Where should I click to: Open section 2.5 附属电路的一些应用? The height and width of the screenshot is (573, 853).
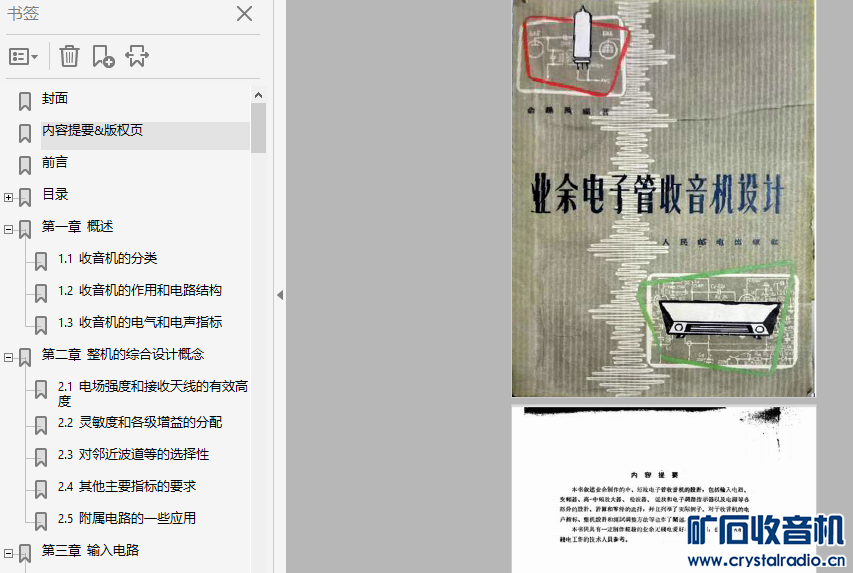pos(127,519)
